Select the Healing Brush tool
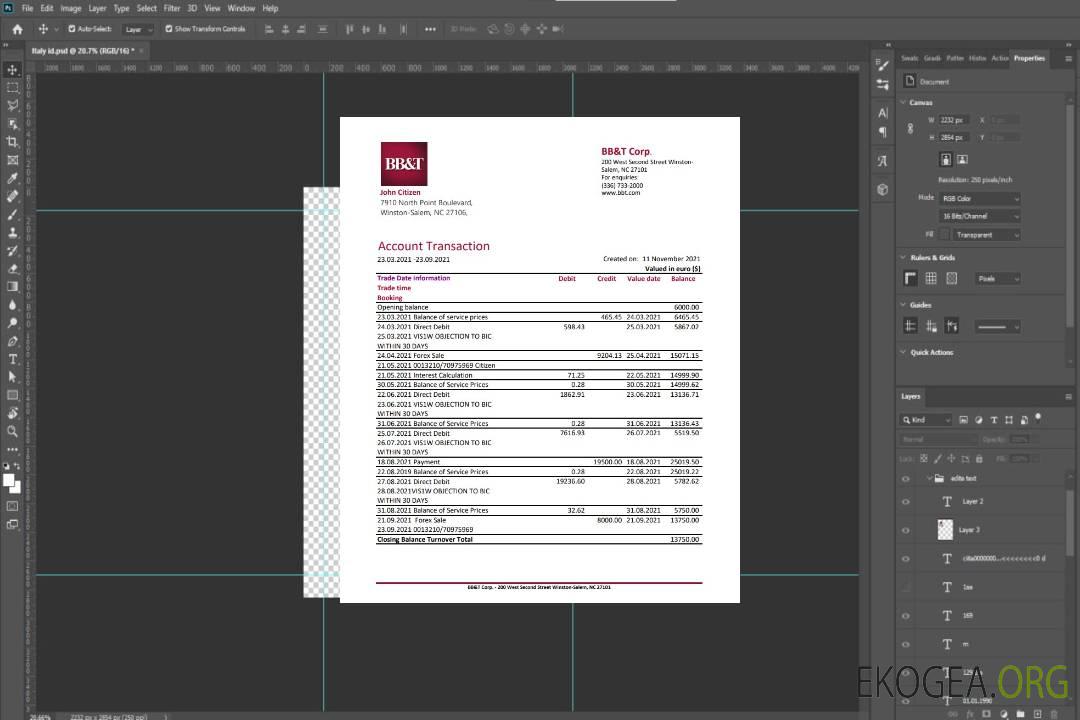 (x=12, y=196)
